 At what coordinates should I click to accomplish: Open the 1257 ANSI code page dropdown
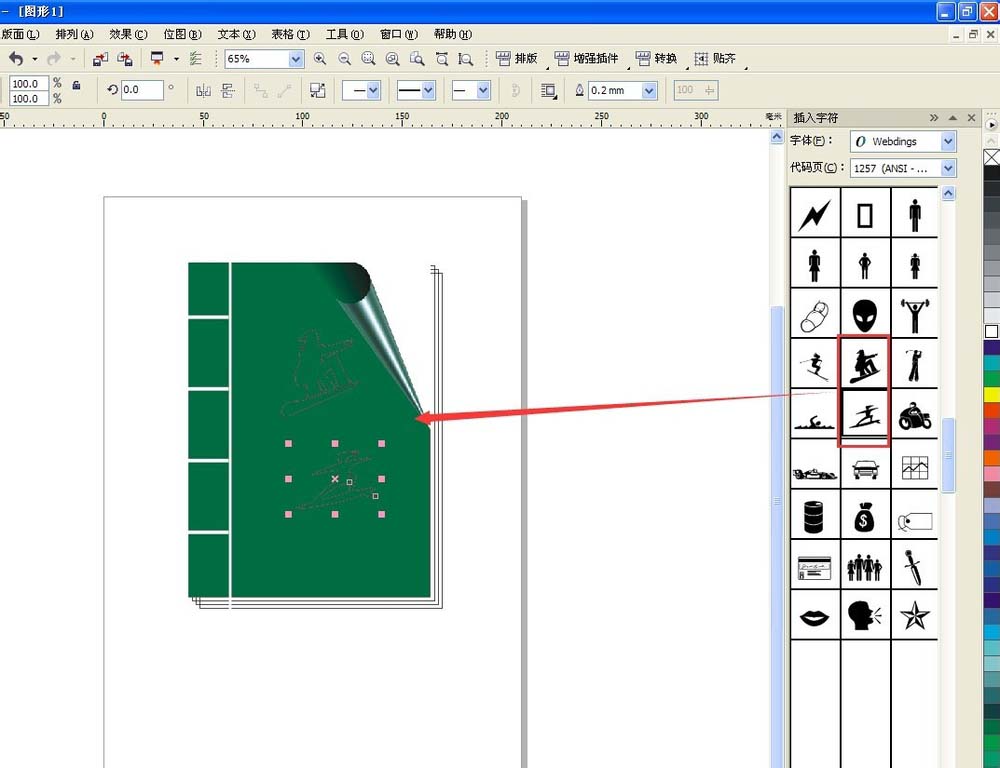coord(948,168)
